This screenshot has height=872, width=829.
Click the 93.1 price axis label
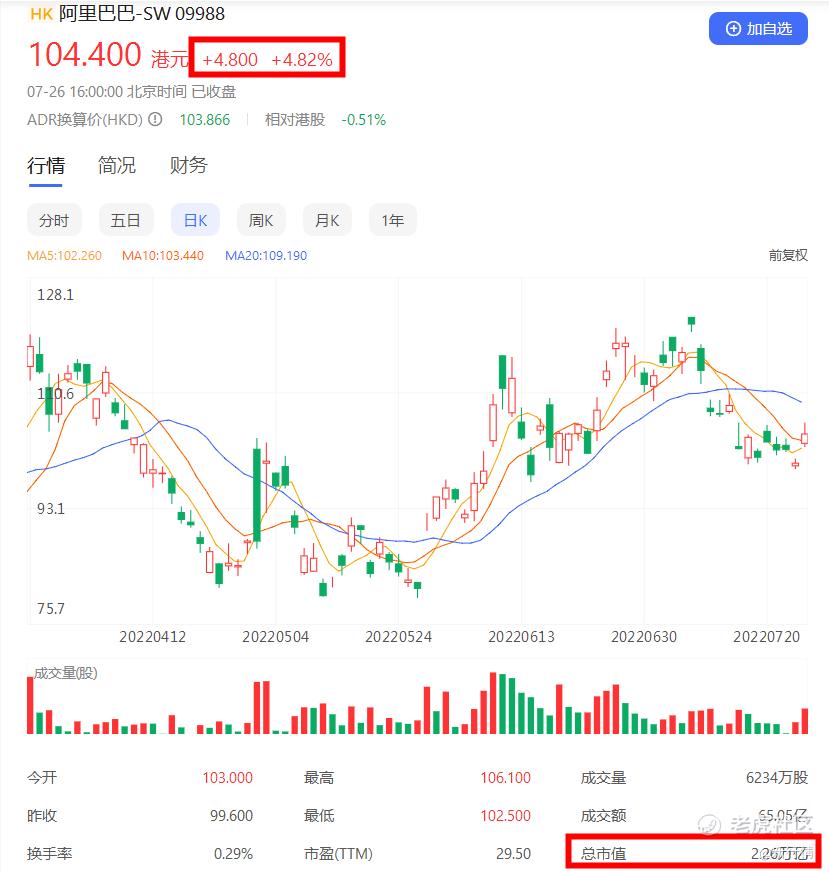pyautogui.click(x=51, y=509)
